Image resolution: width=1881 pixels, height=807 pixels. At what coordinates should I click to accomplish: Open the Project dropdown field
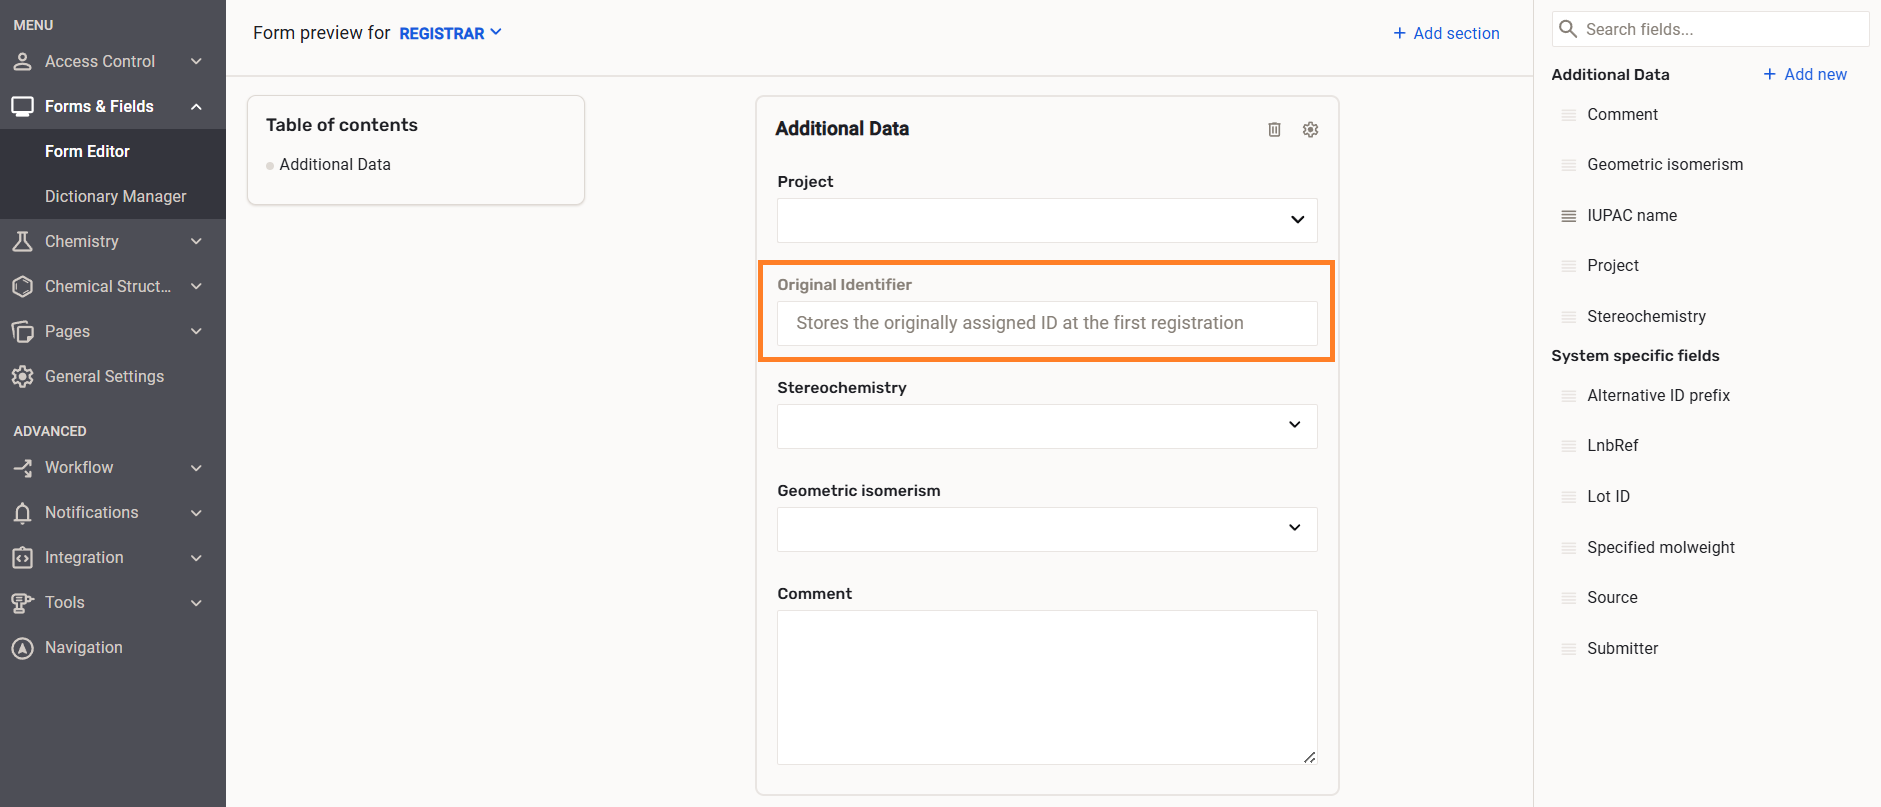pyautogui.click(x=1046, y=220)
